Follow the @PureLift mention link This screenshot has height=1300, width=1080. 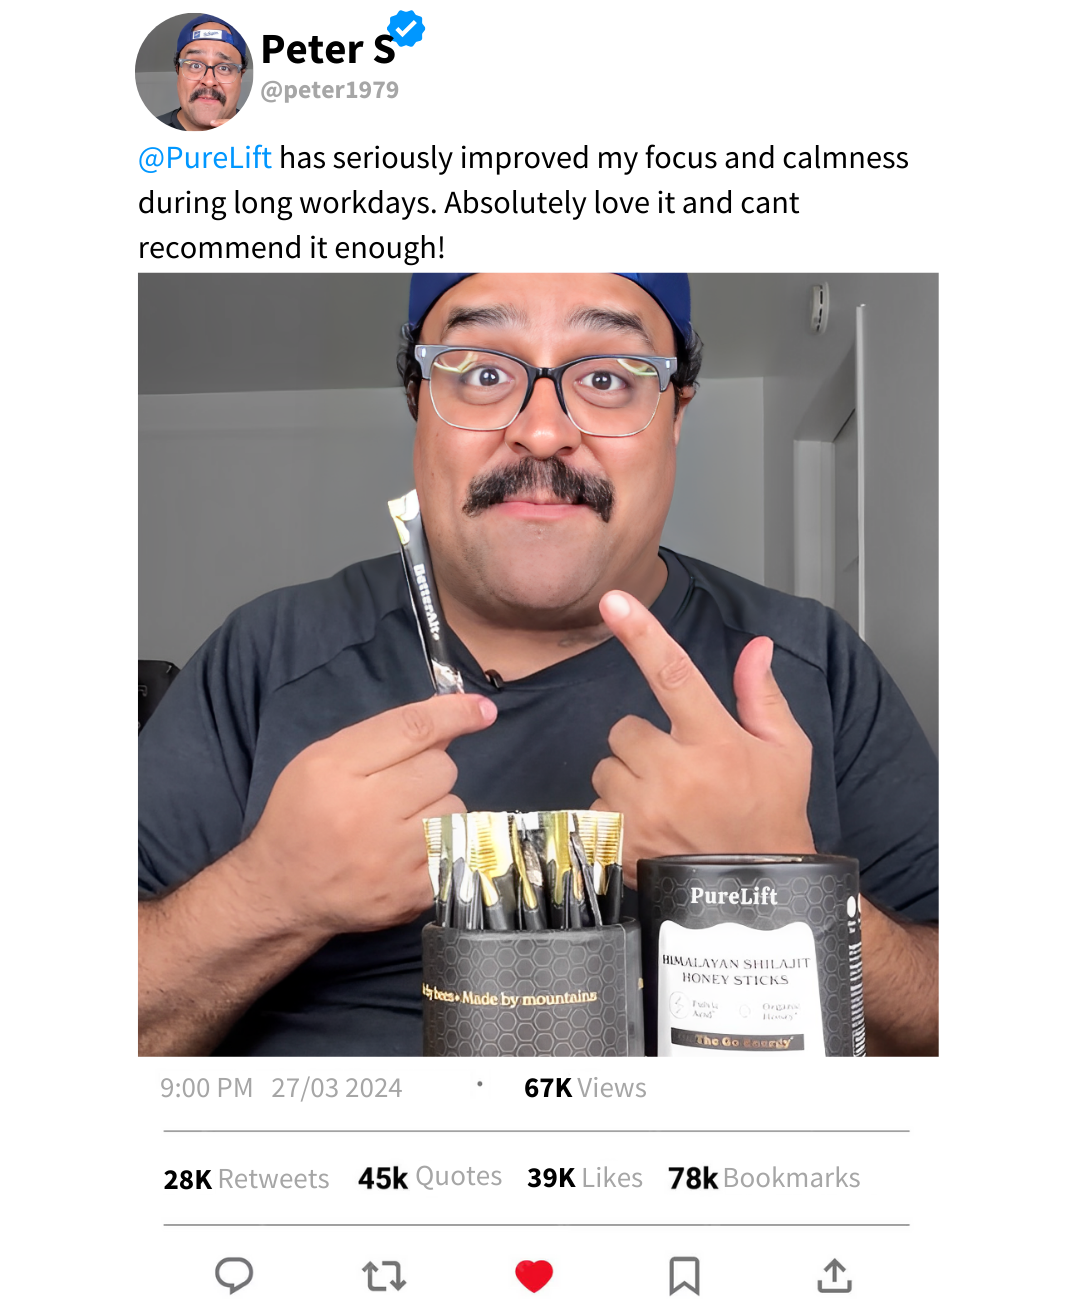tap(205, 158)
